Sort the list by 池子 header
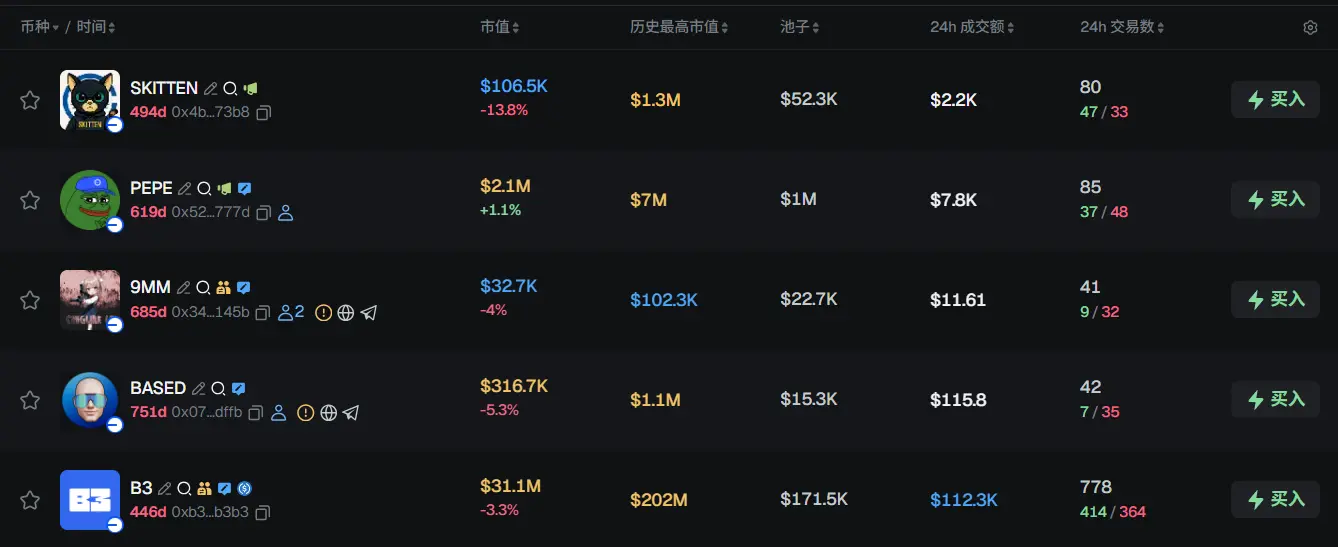 coord(800,28)
